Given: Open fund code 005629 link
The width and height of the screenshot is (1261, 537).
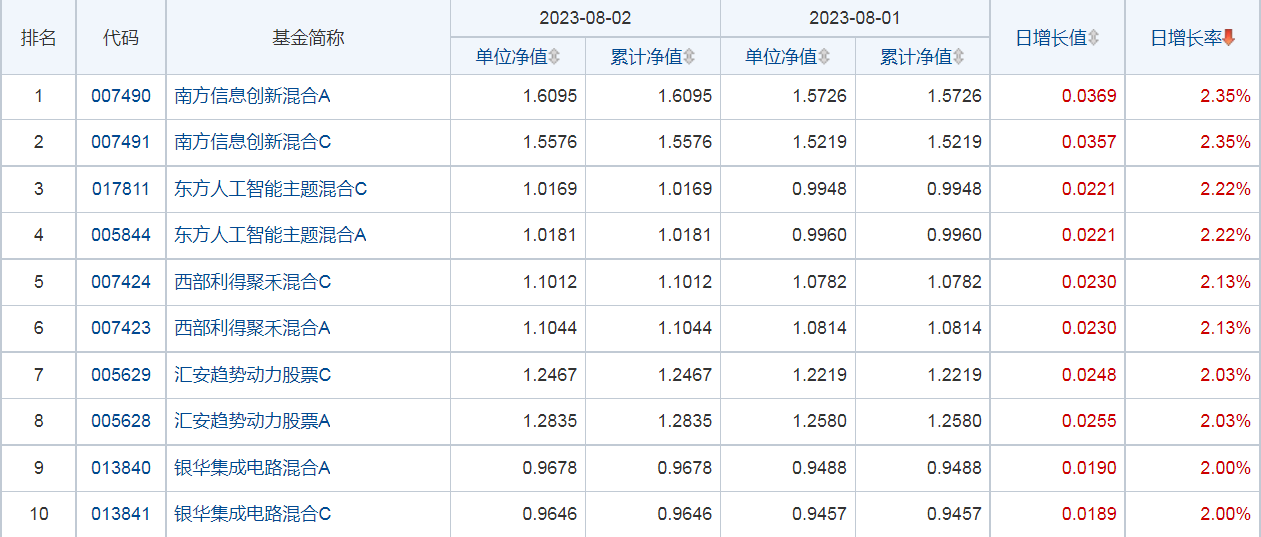Looking at the screenshot, I should pyautogui.click(x=121, y=375).
